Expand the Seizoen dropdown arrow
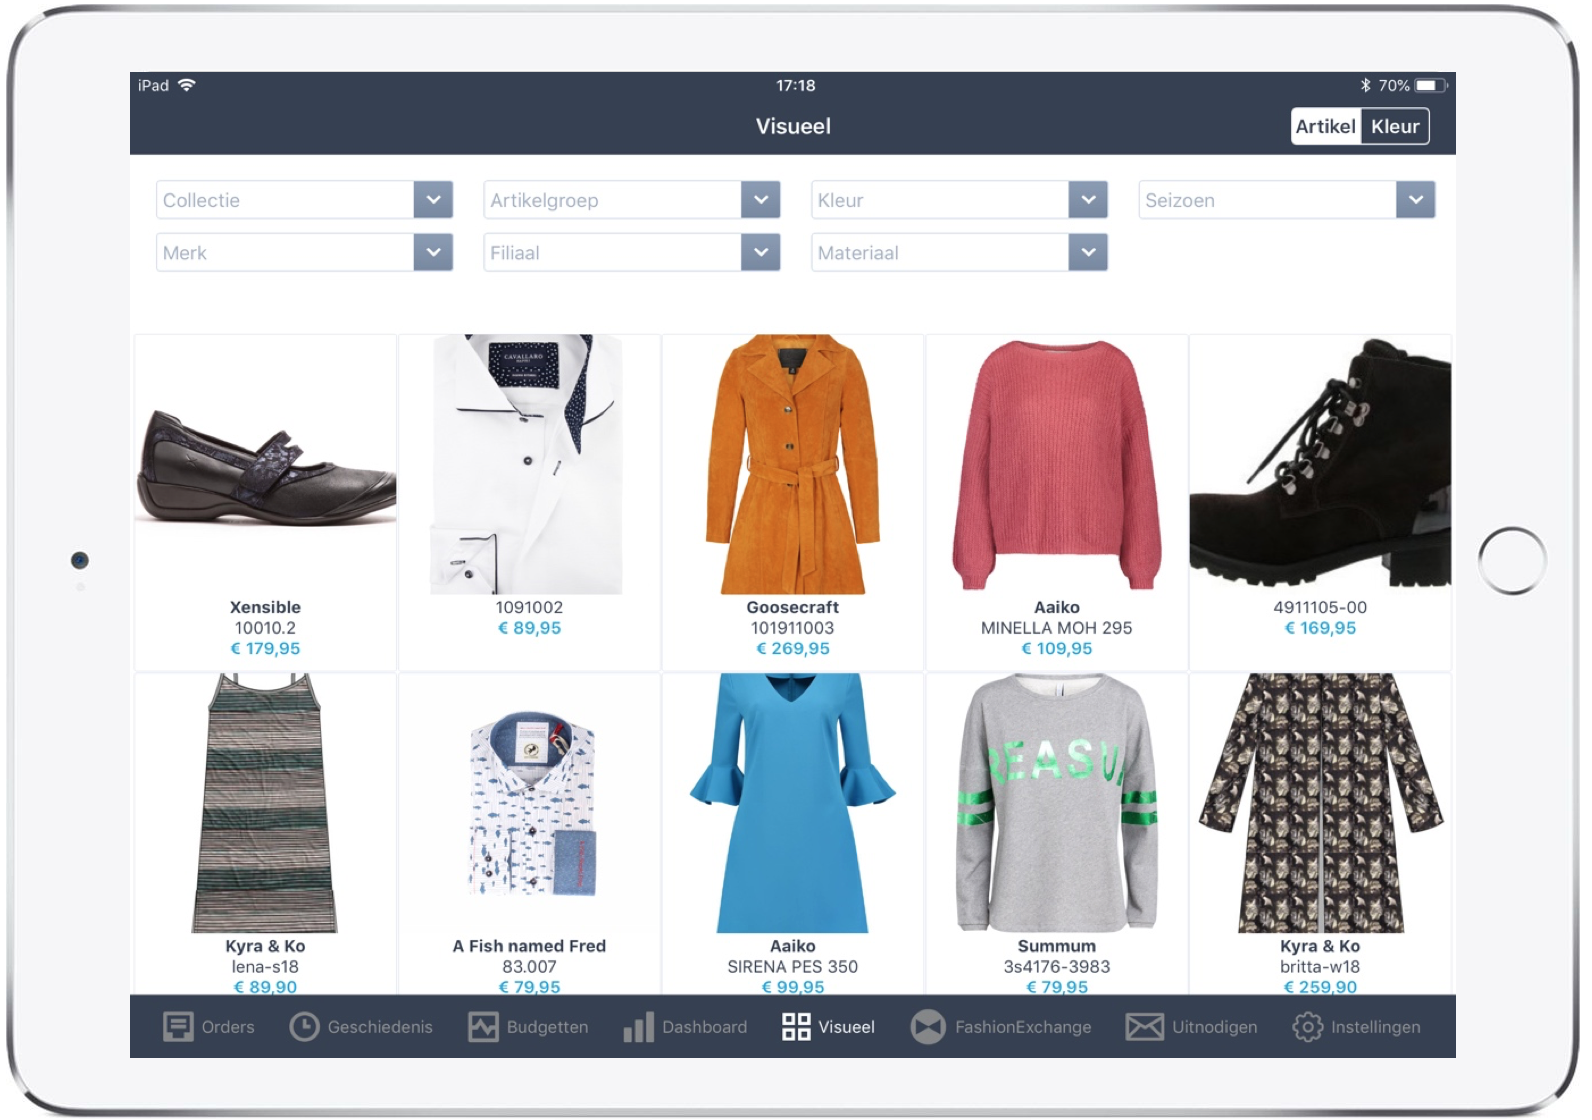Image resolution: width=1592 pixels, height=1120 pixels. click(x=1415, y=200)
